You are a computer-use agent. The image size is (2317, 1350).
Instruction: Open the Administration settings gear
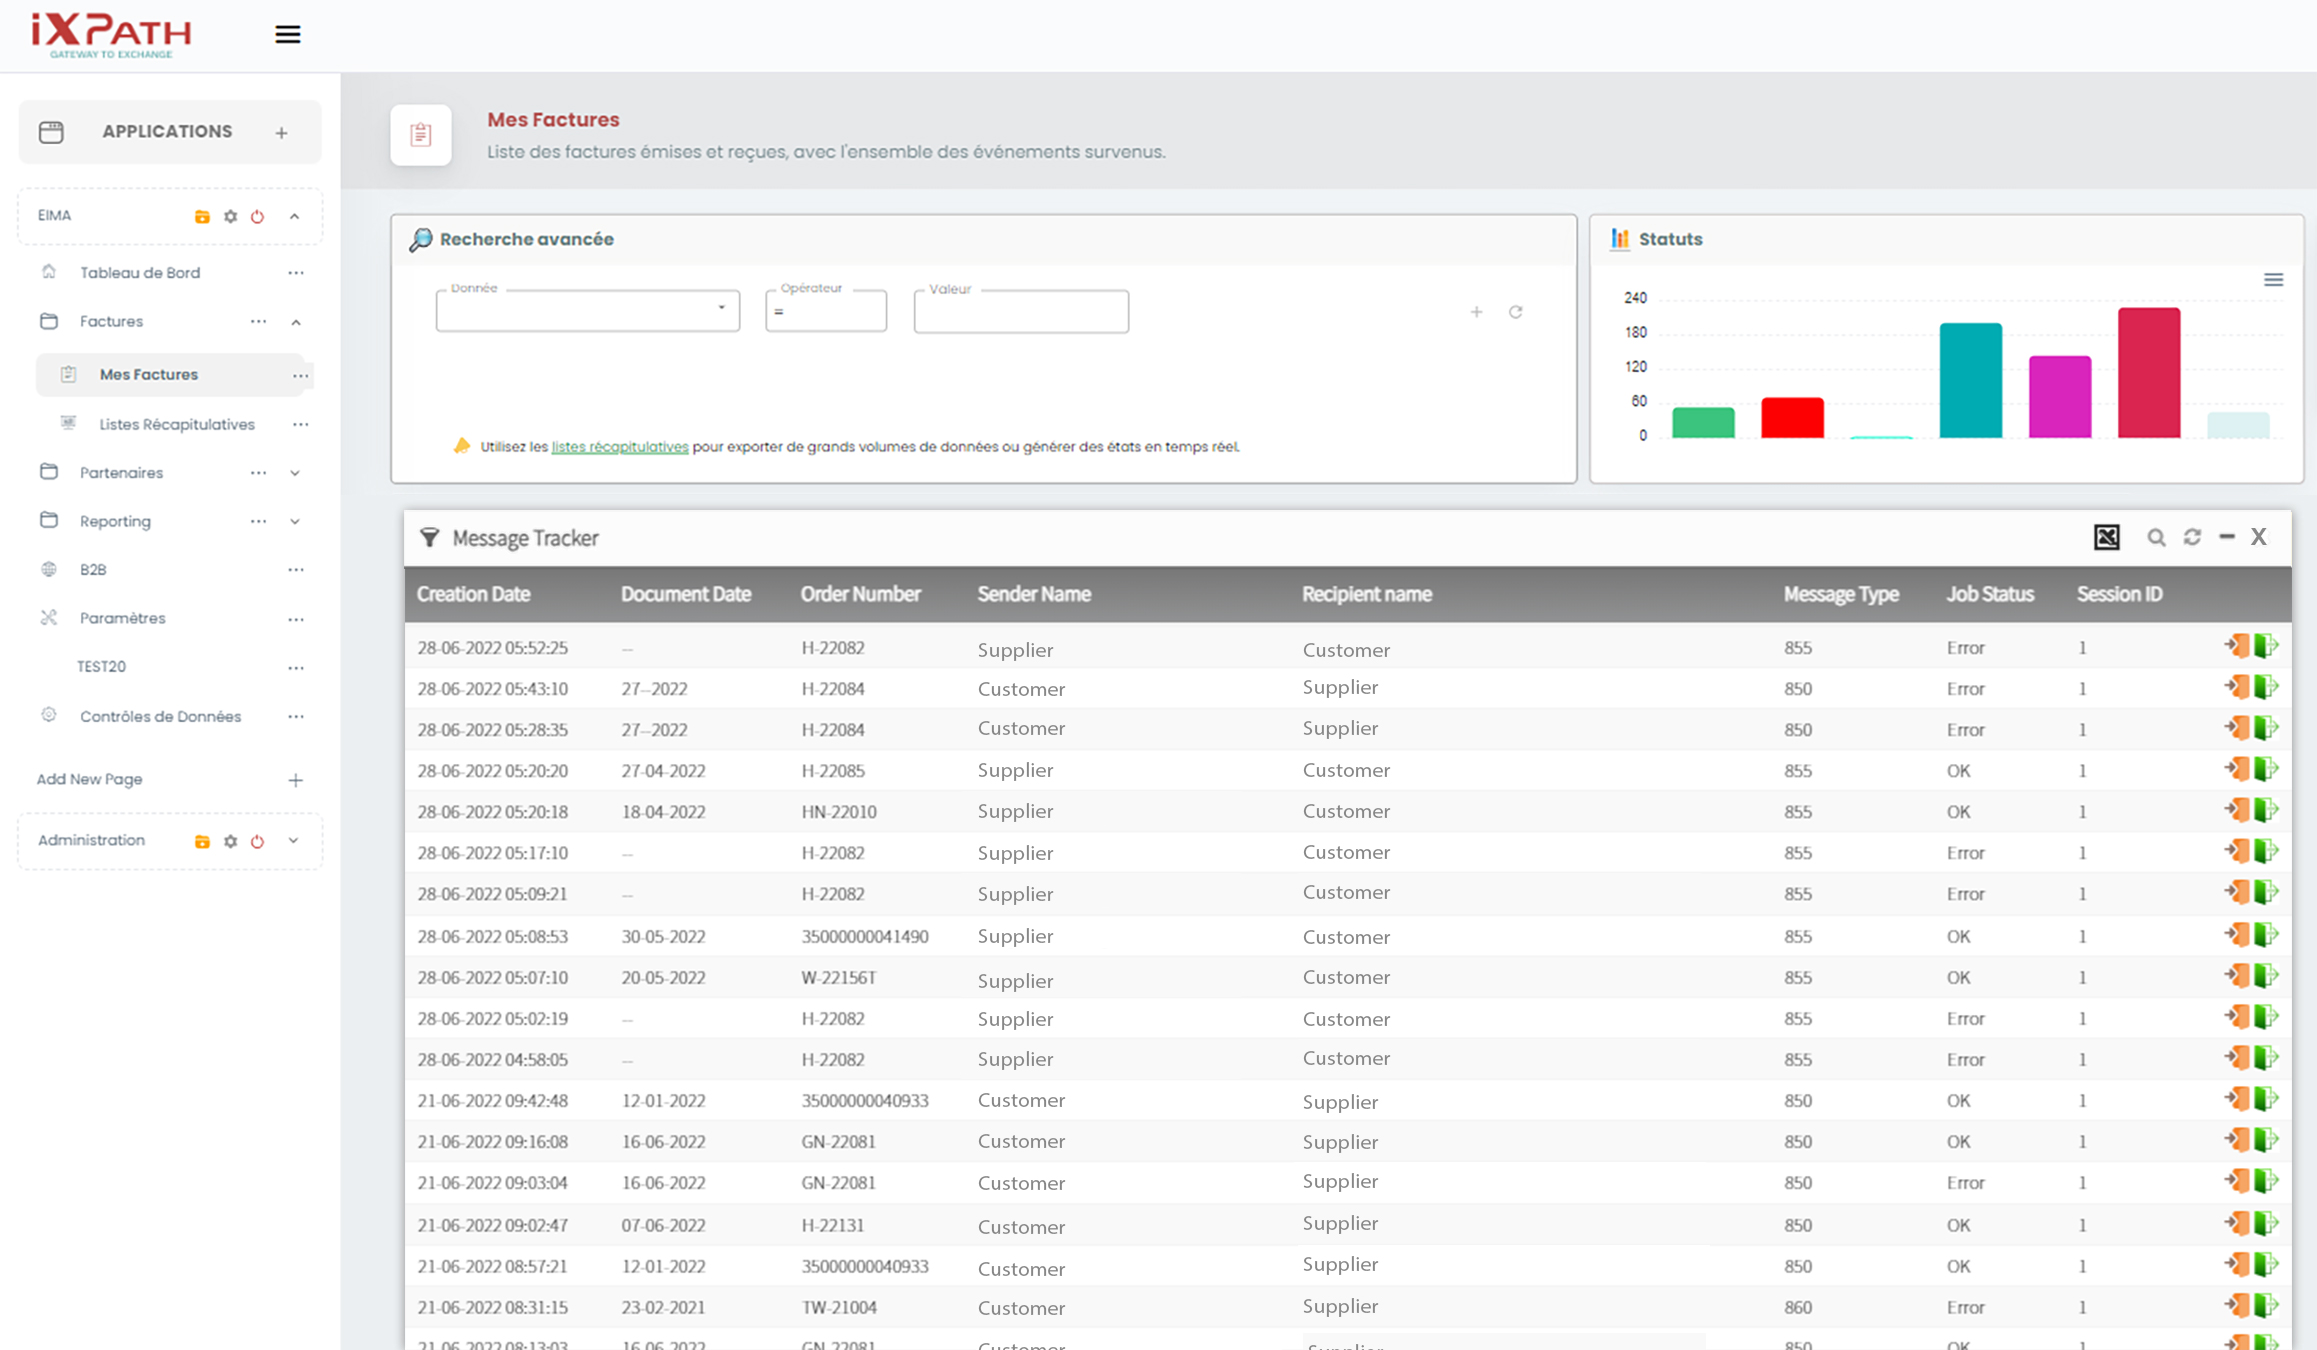[231, 841]
